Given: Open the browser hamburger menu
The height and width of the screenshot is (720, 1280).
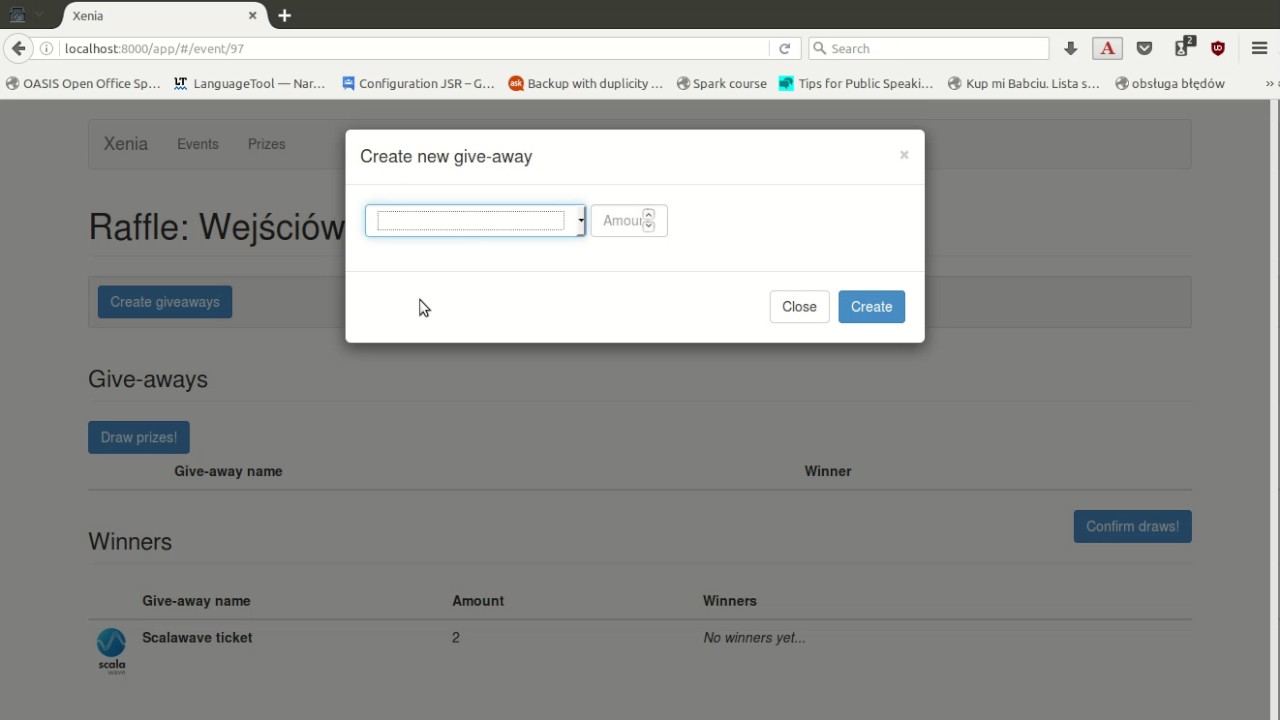Looking at the screenshot, I should coord(1259,48).
